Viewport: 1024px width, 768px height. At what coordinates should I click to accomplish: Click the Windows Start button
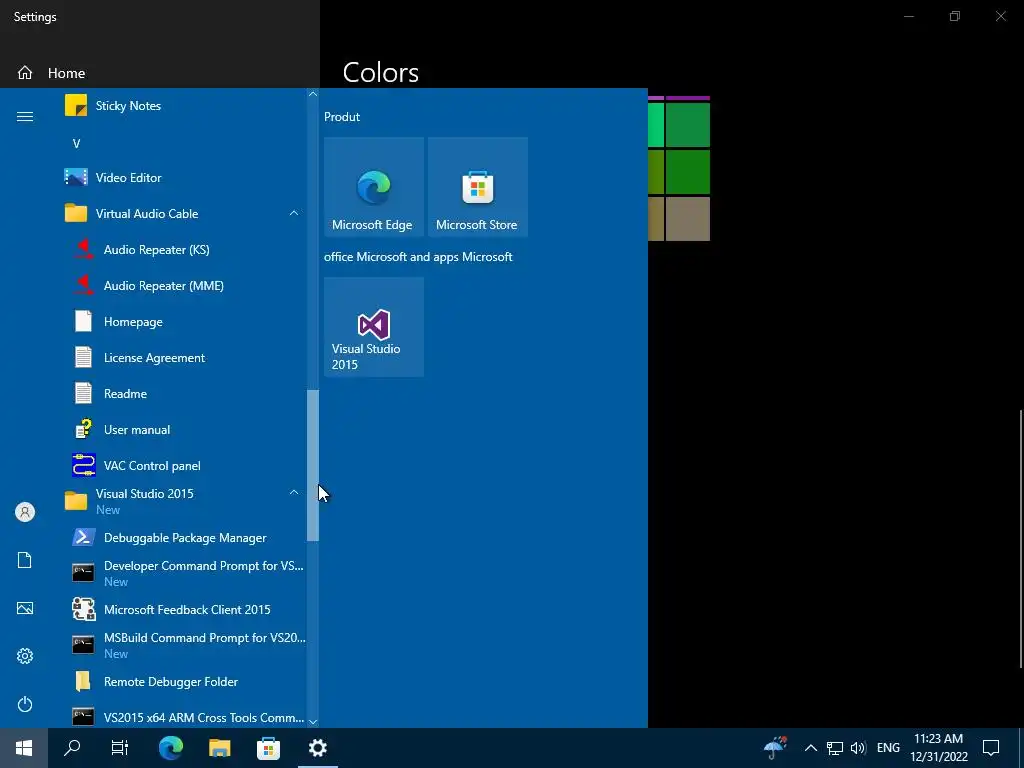(24, 748)
